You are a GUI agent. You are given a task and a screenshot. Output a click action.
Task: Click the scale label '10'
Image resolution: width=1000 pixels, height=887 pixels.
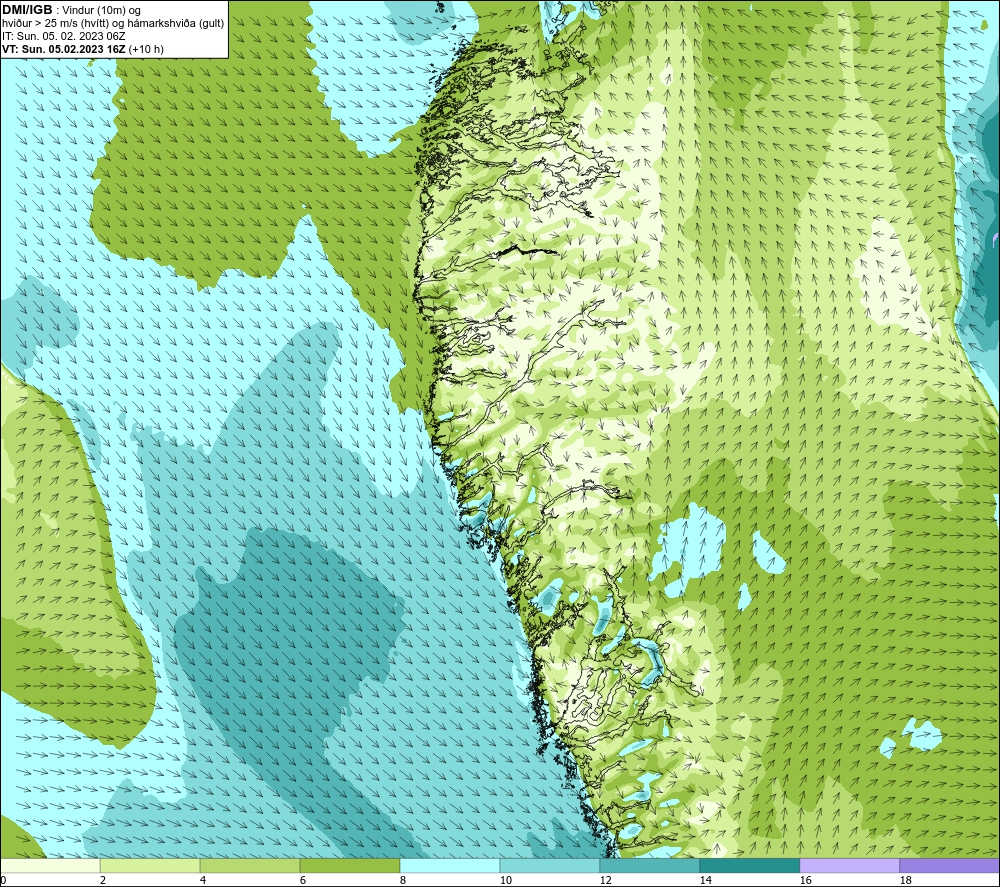point(505,880)
